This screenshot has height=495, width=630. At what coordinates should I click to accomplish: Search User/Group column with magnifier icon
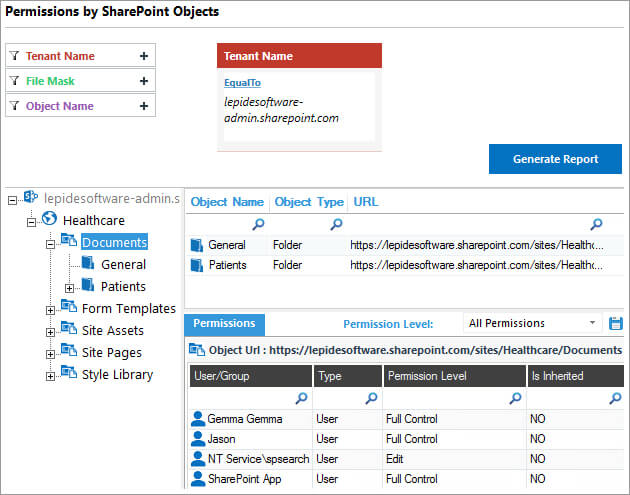tap(301, 398)
